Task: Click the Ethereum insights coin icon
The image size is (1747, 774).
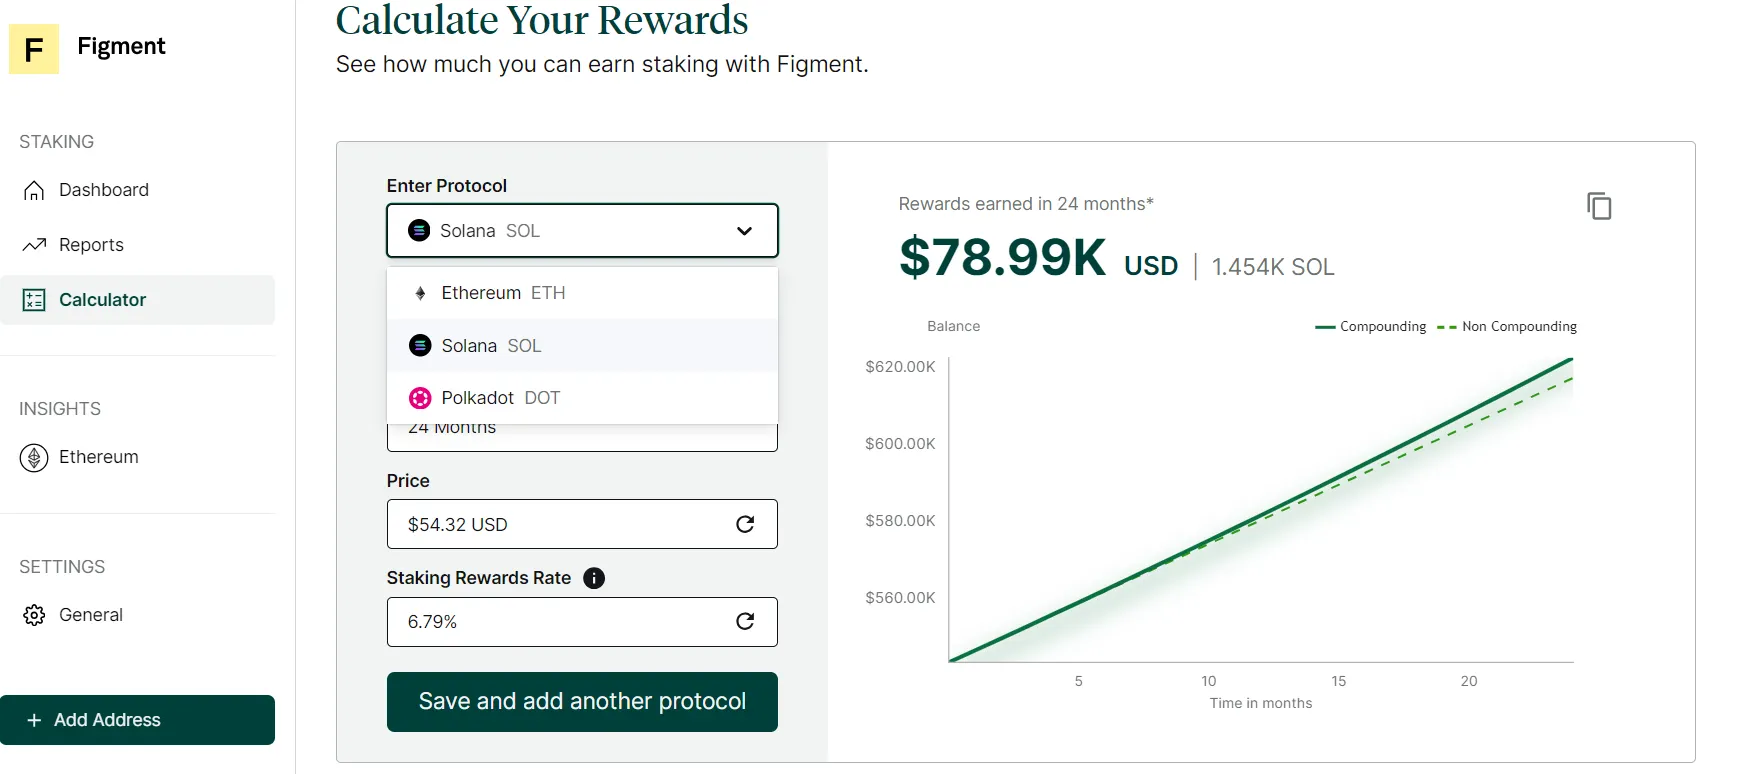Action: pos(34,457)
